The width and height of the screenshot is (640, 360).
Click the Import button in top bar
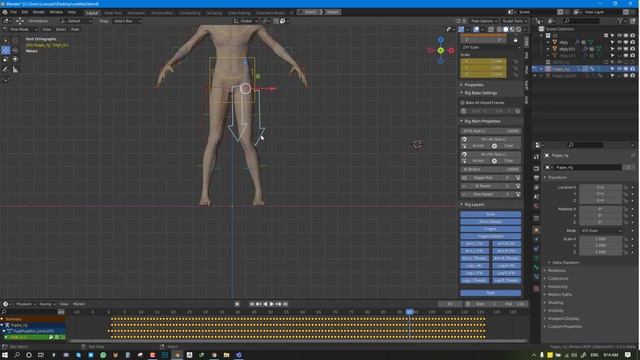332,12
